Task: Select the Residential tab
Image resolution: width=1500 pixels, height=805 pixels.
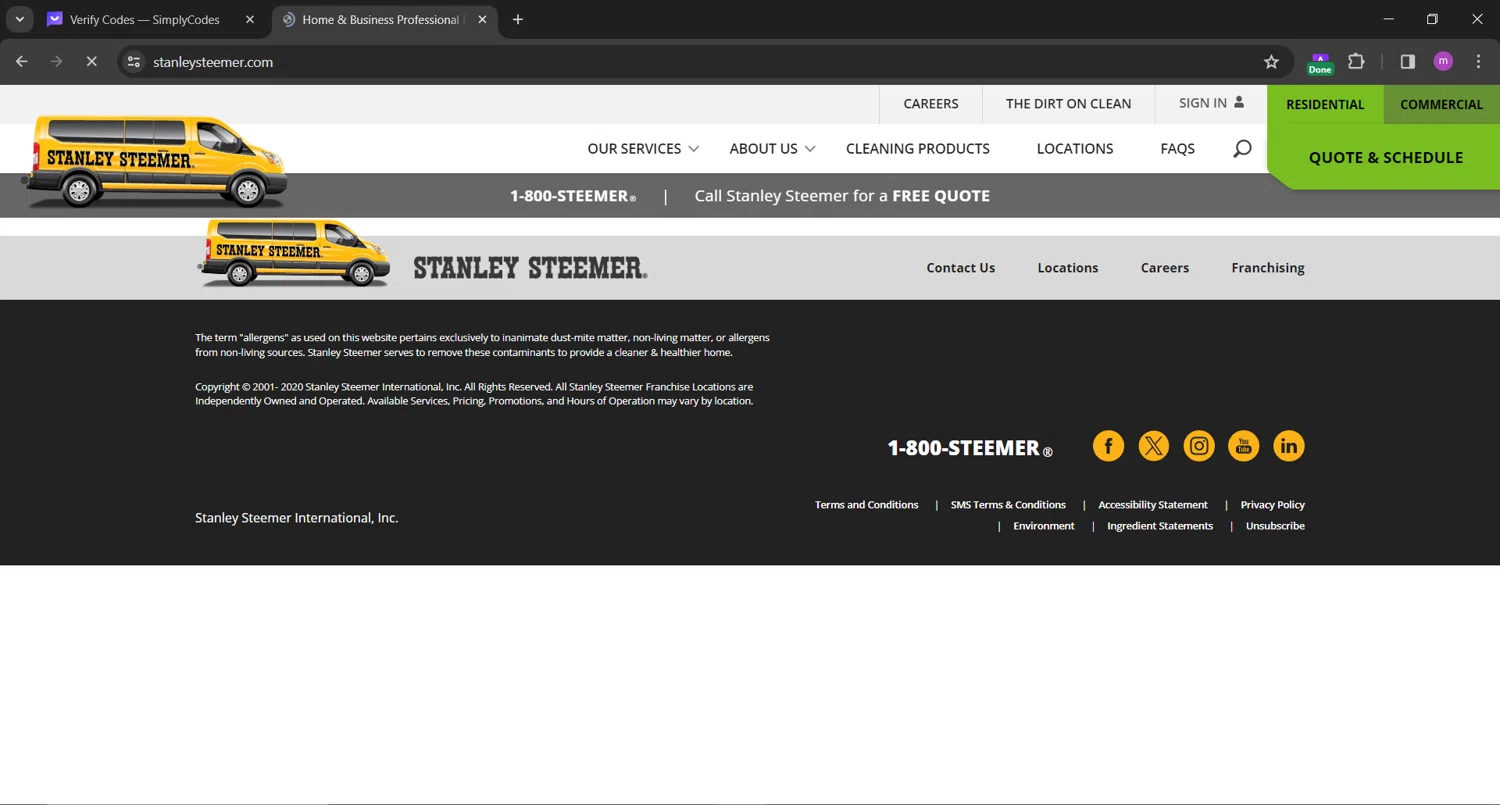Action: (x=1325, y=104)
